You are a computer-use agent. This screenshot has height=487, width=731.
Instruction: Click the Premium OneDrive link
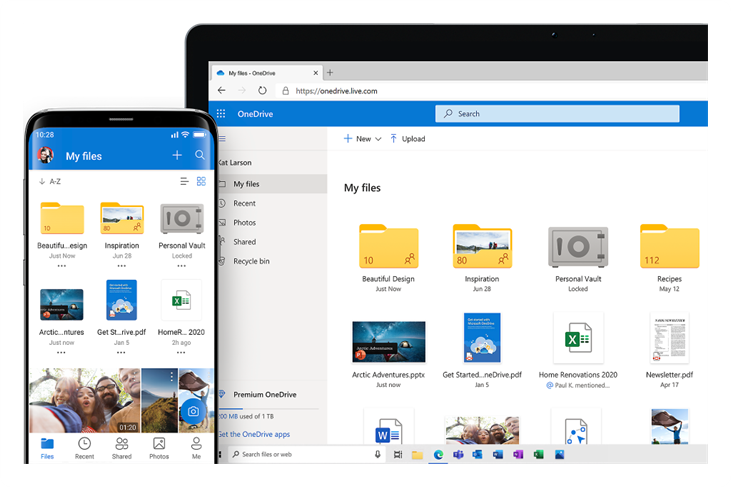pos(264,394)
